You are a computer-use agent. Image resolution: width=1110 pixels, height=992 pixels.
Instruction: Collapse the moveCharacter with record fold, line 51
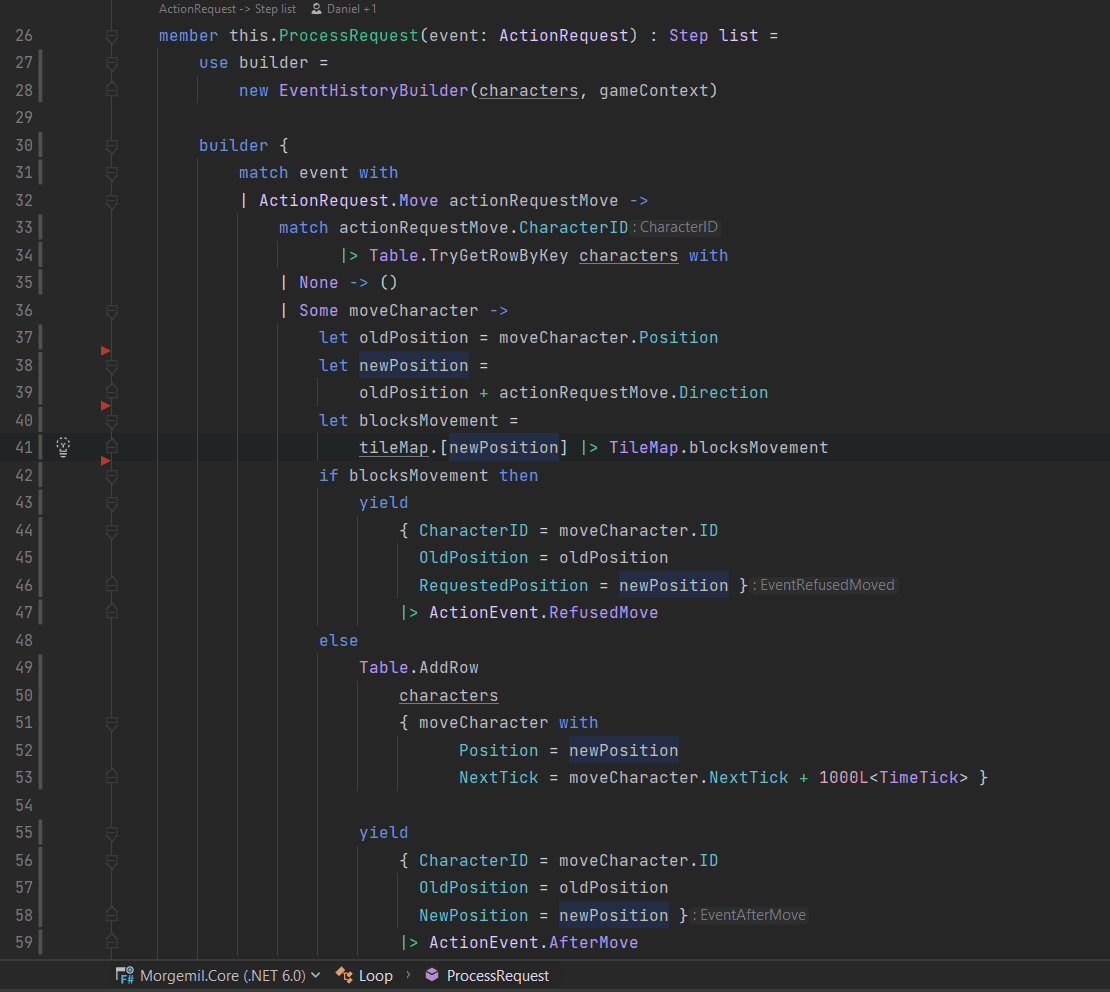click(x=112, y=723)
